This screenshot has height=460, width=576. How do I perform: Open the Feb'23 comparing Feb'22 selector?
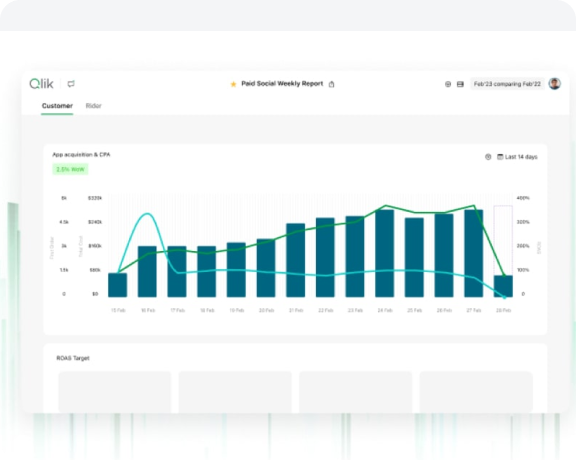coord(507,84)
